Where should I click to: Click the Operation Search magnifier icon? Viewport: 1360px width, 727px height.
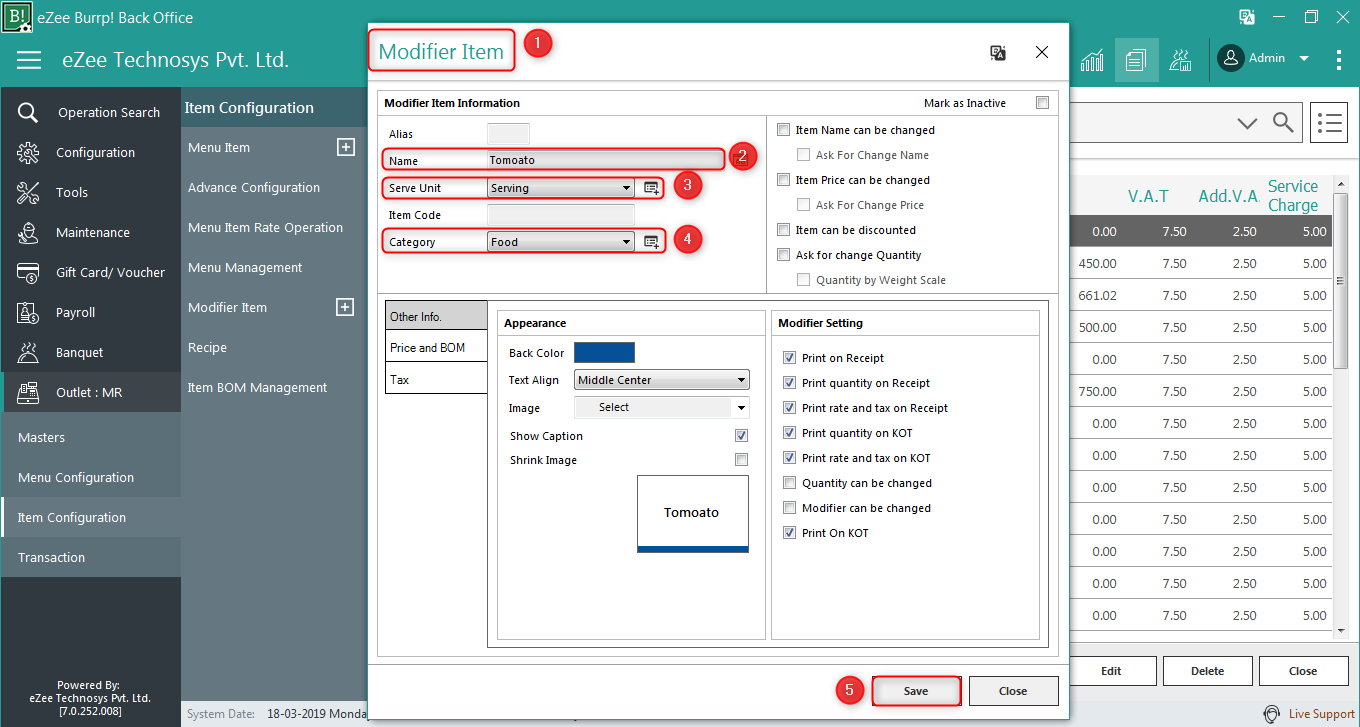28,112
